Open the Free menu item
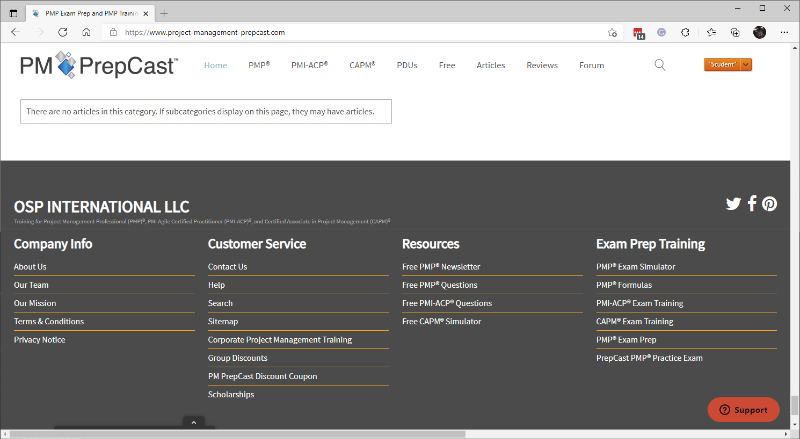 point(447,65)
